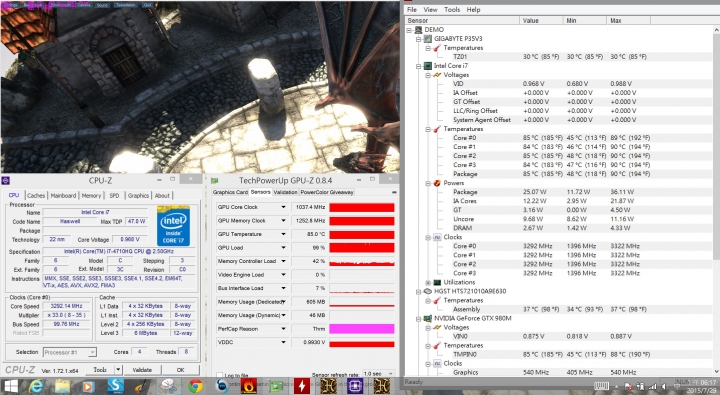
Task: Open File Explorer from the taskbar
Action: point(62,386)
